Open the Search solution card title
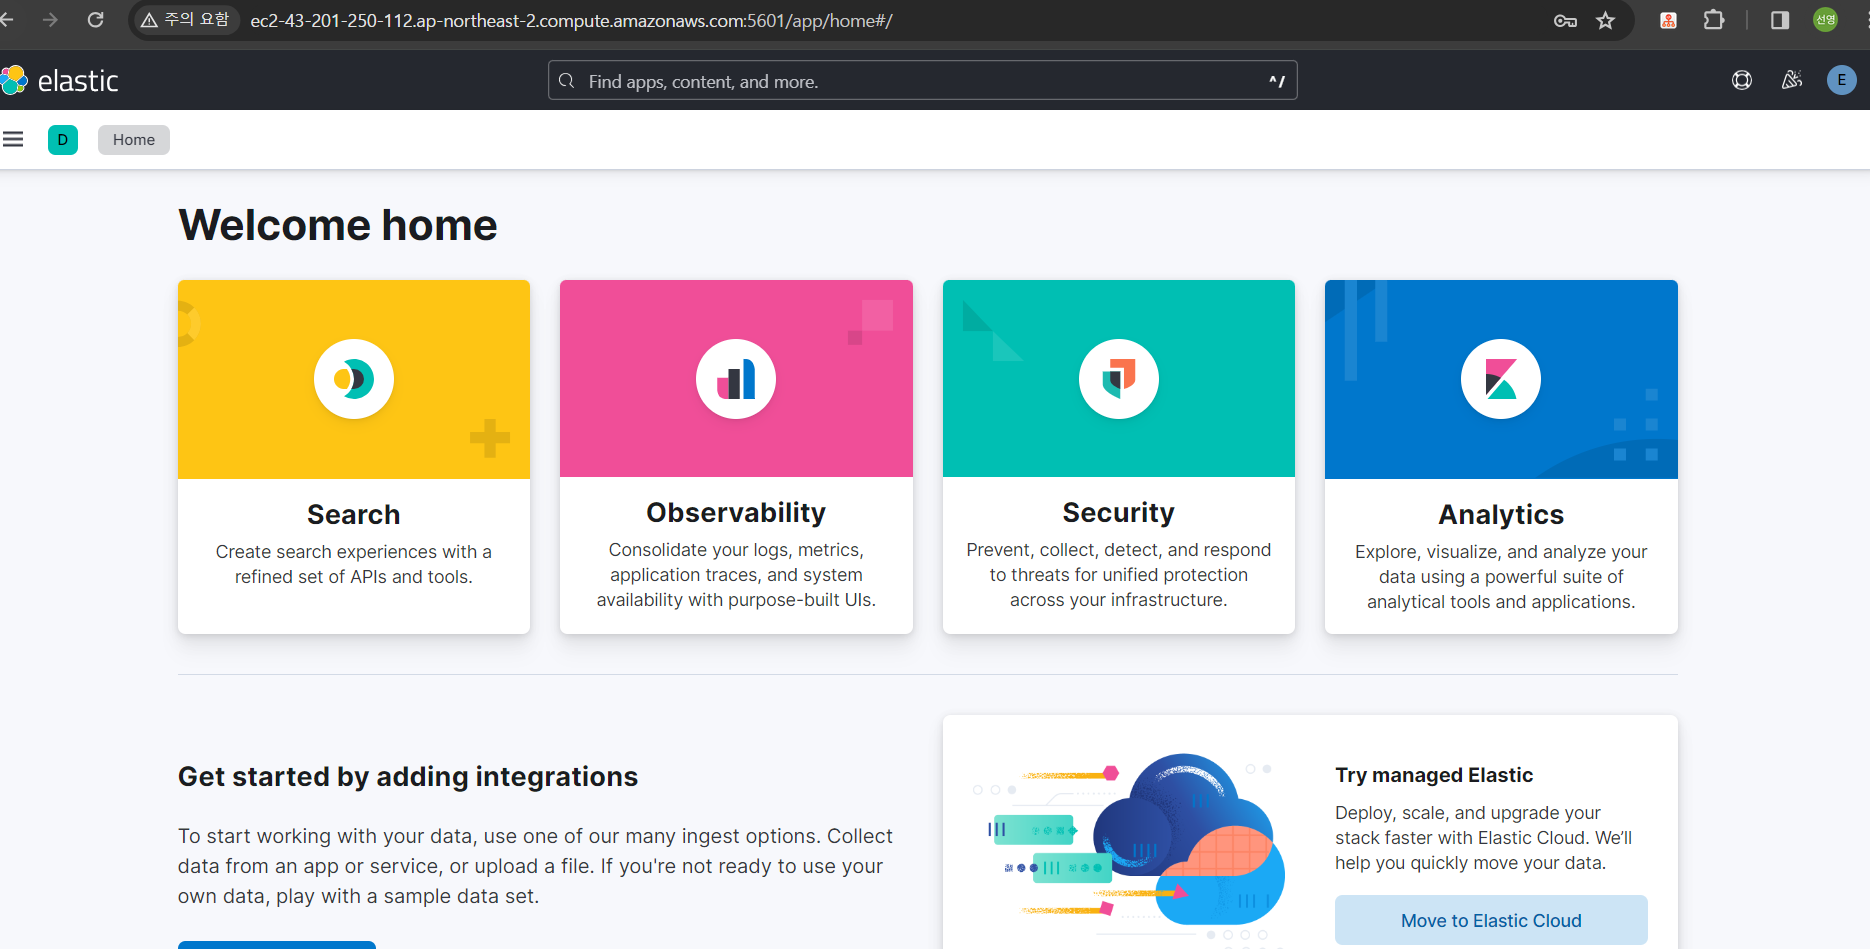 (354, 514)
